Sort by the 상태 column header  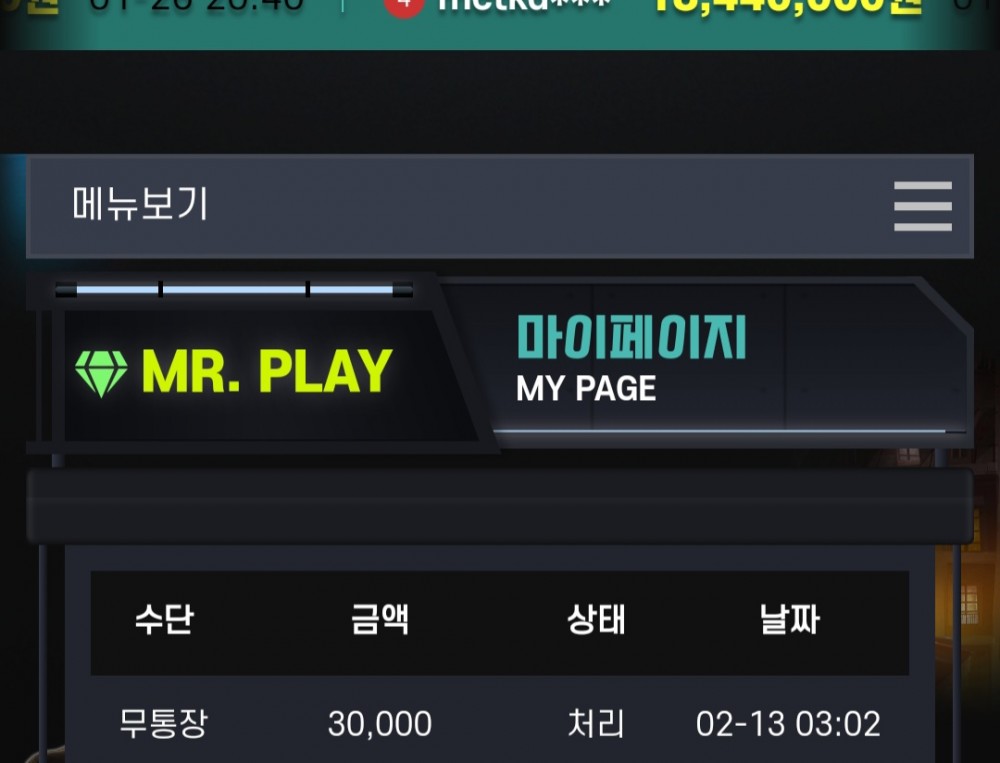596,619
